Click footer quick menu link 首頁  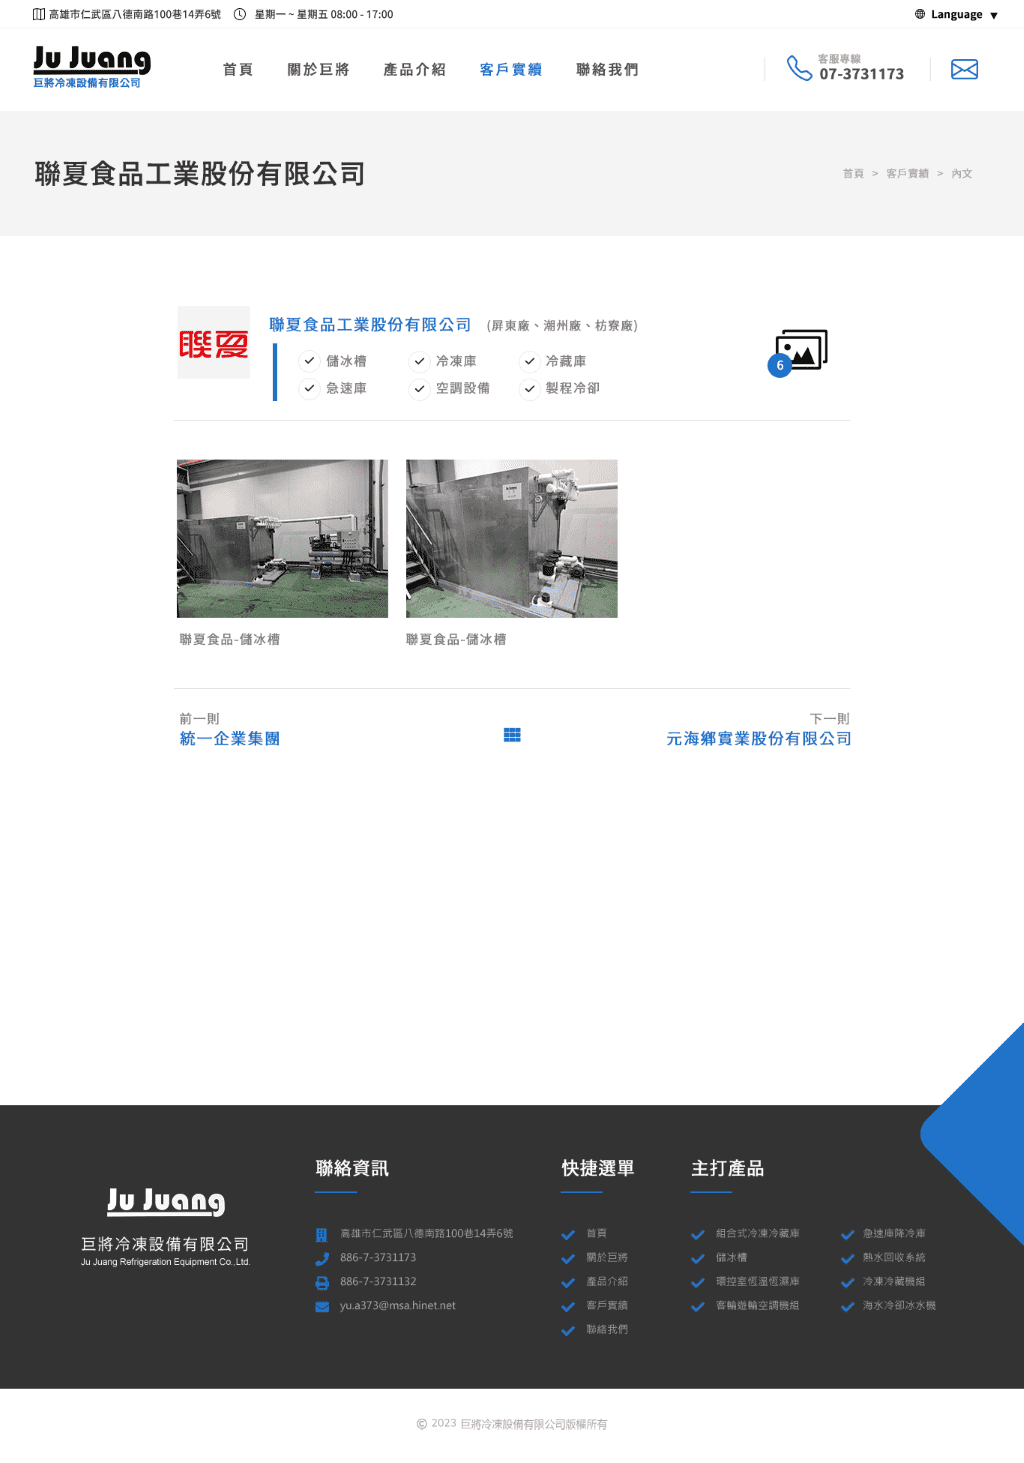(x=596, y=1233)
